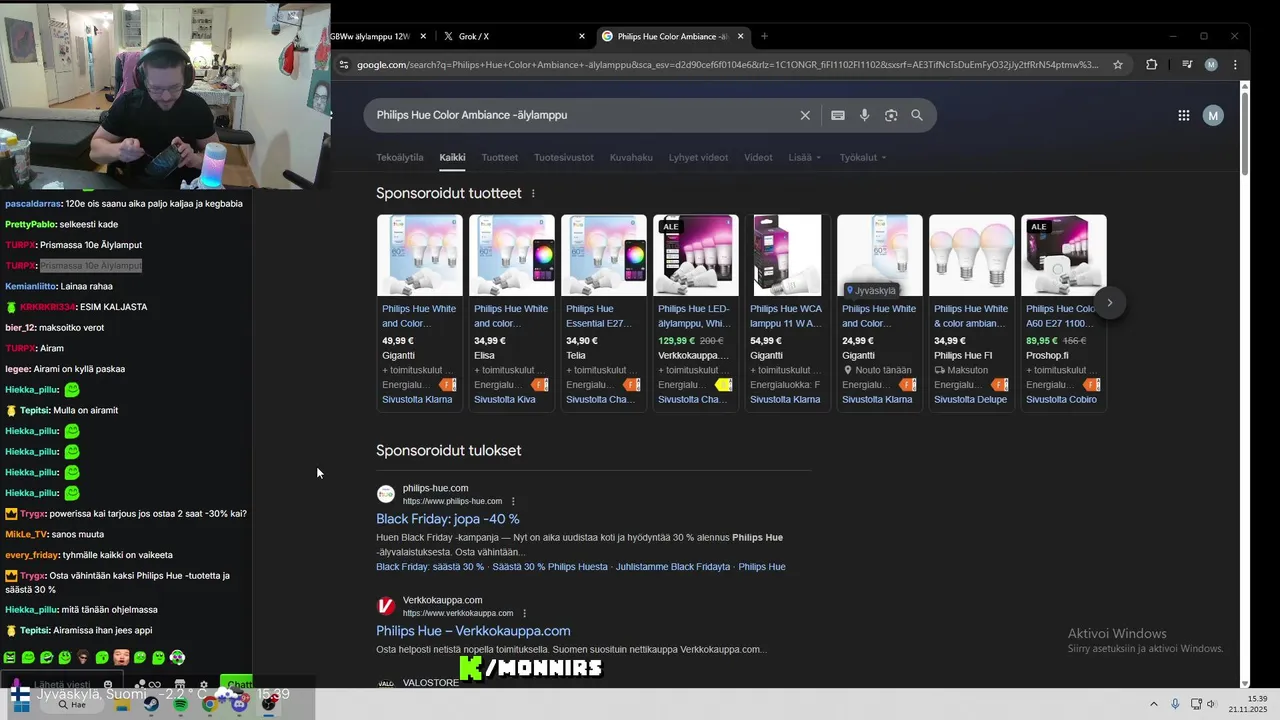Click the Google search input field
1280x720 pixels.
click(x=580, y=115)
